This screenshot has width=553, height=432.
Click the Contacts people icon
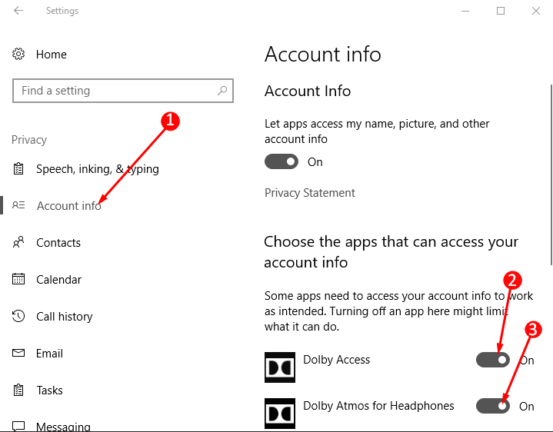coord(18,242)
